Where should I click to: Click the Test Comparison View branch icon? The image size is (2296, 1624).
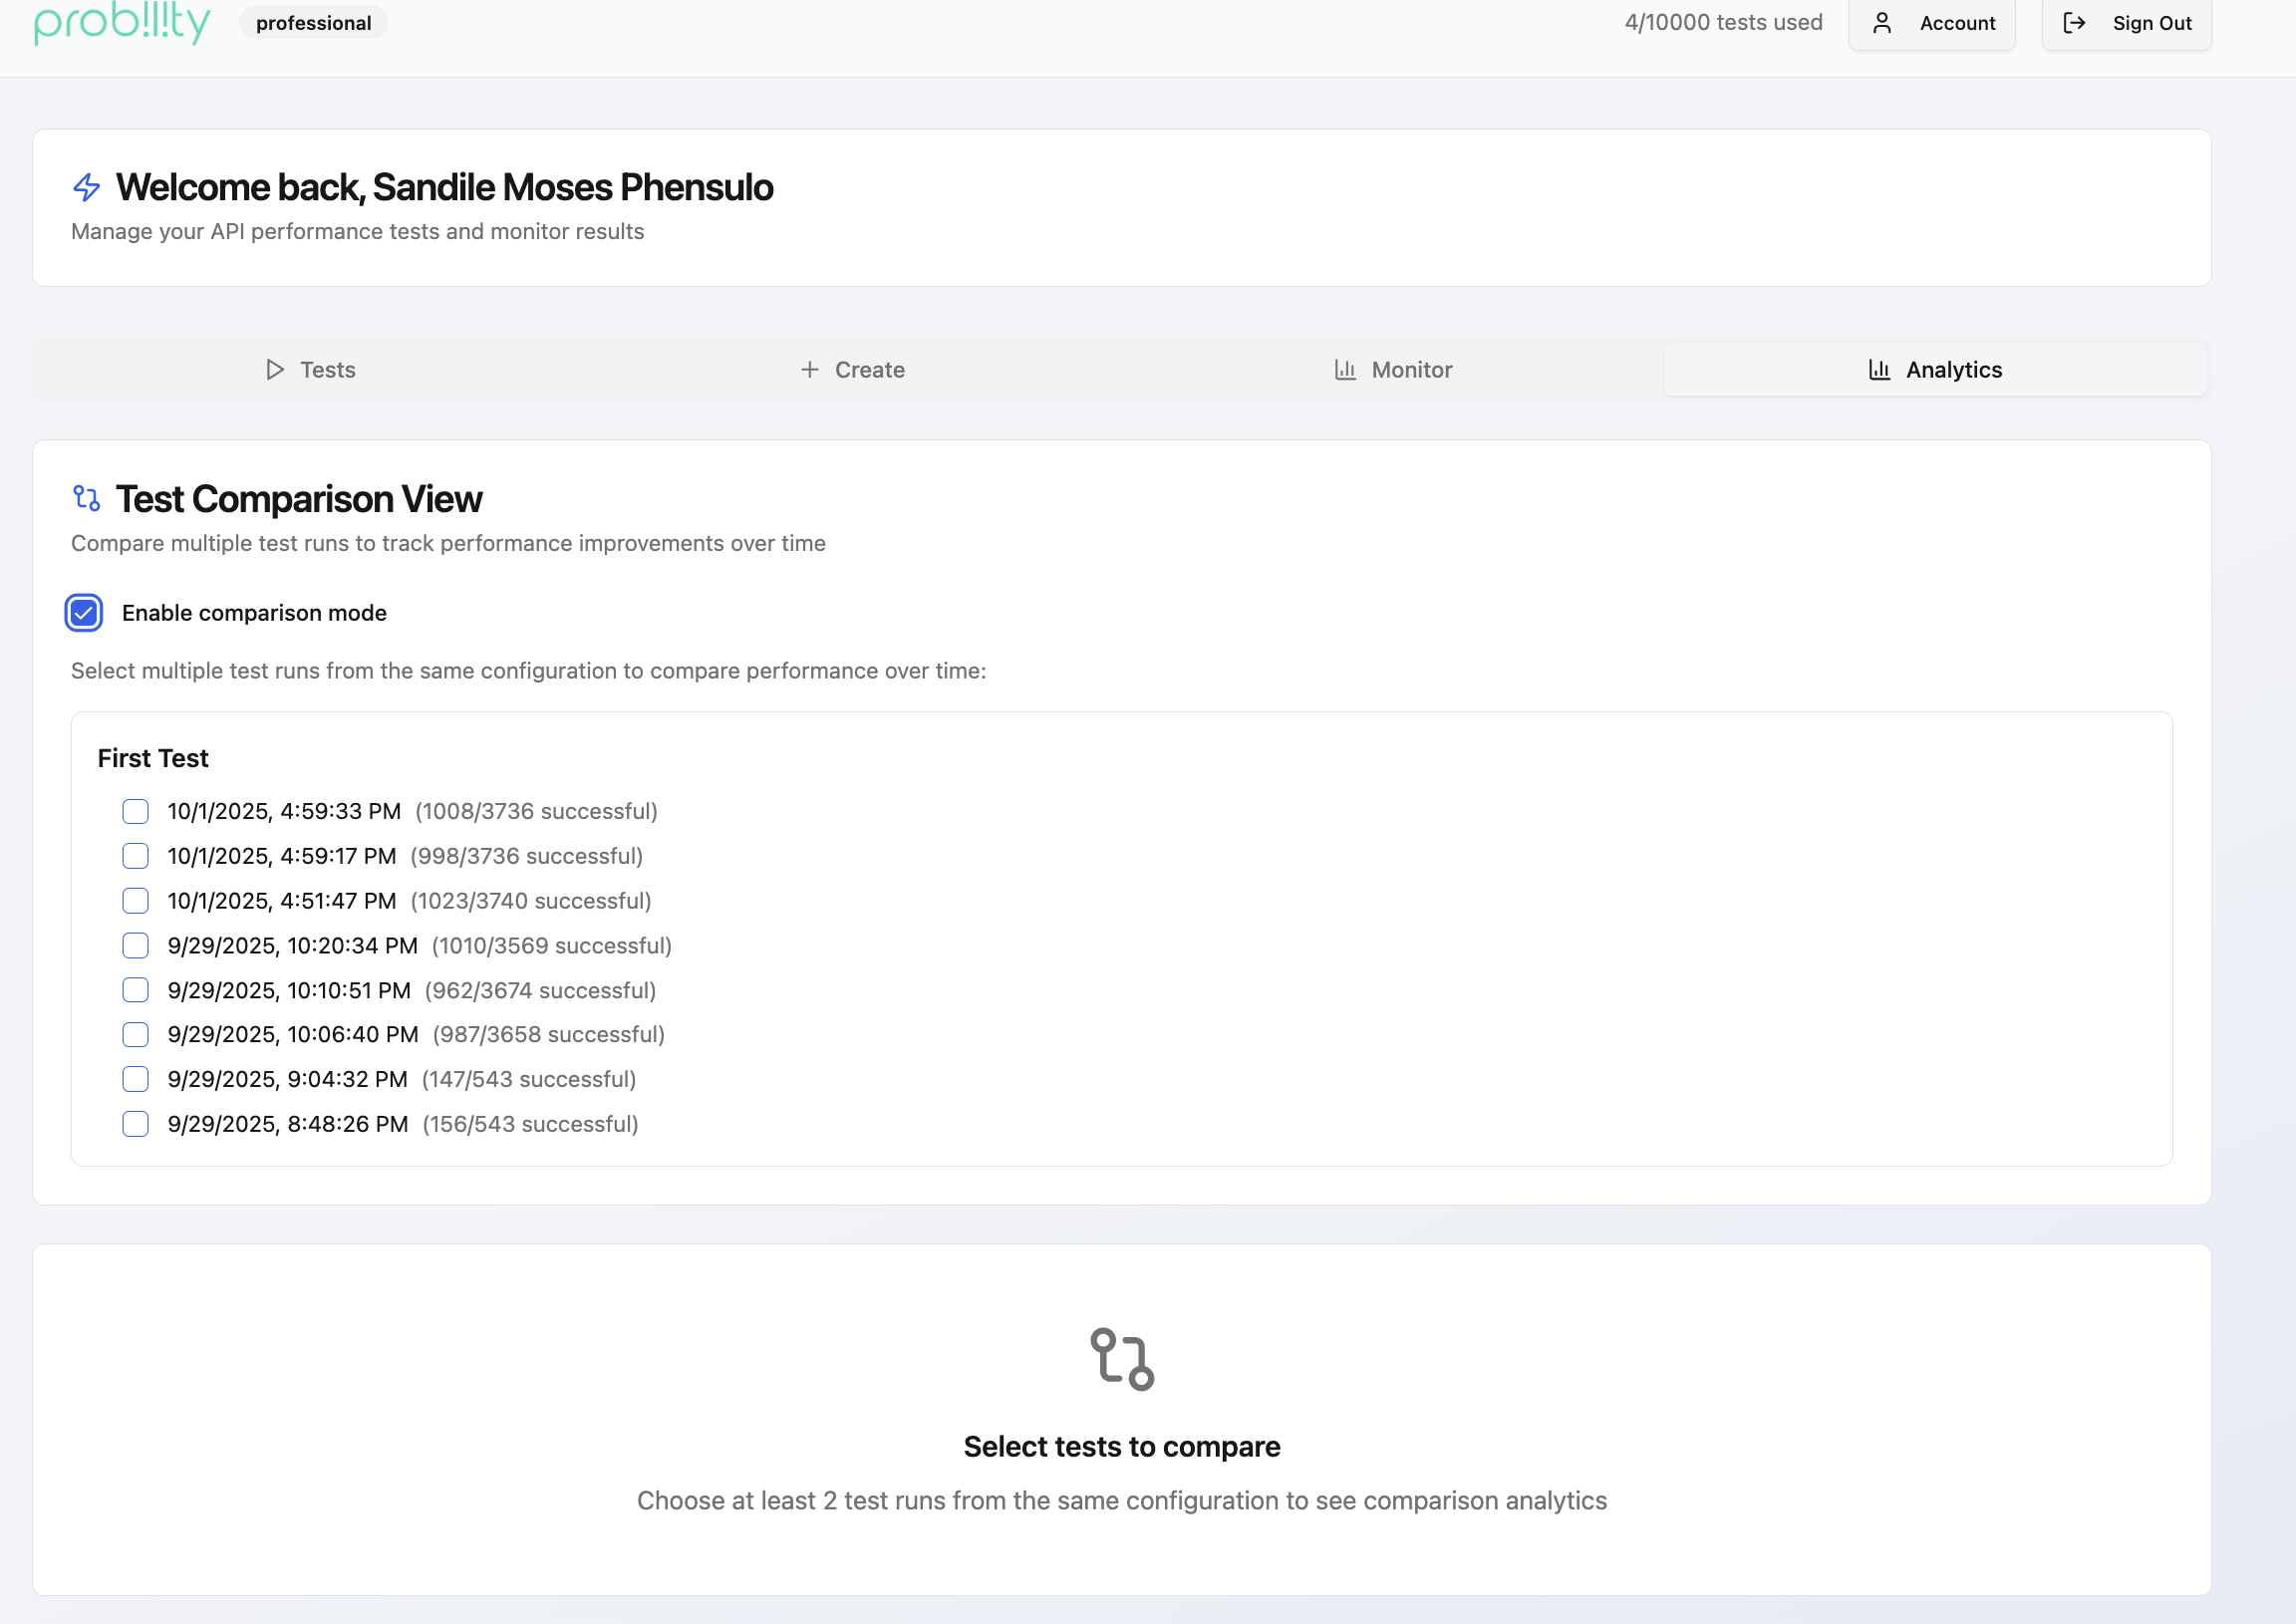coord(87,498)
